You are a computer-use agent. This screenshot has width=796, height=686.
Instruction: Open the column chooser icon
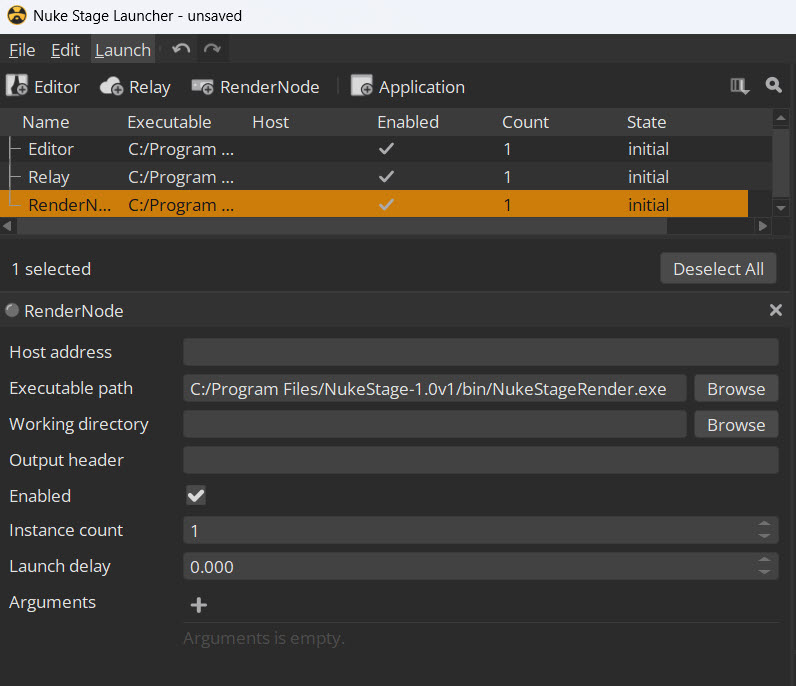point(740,87)
